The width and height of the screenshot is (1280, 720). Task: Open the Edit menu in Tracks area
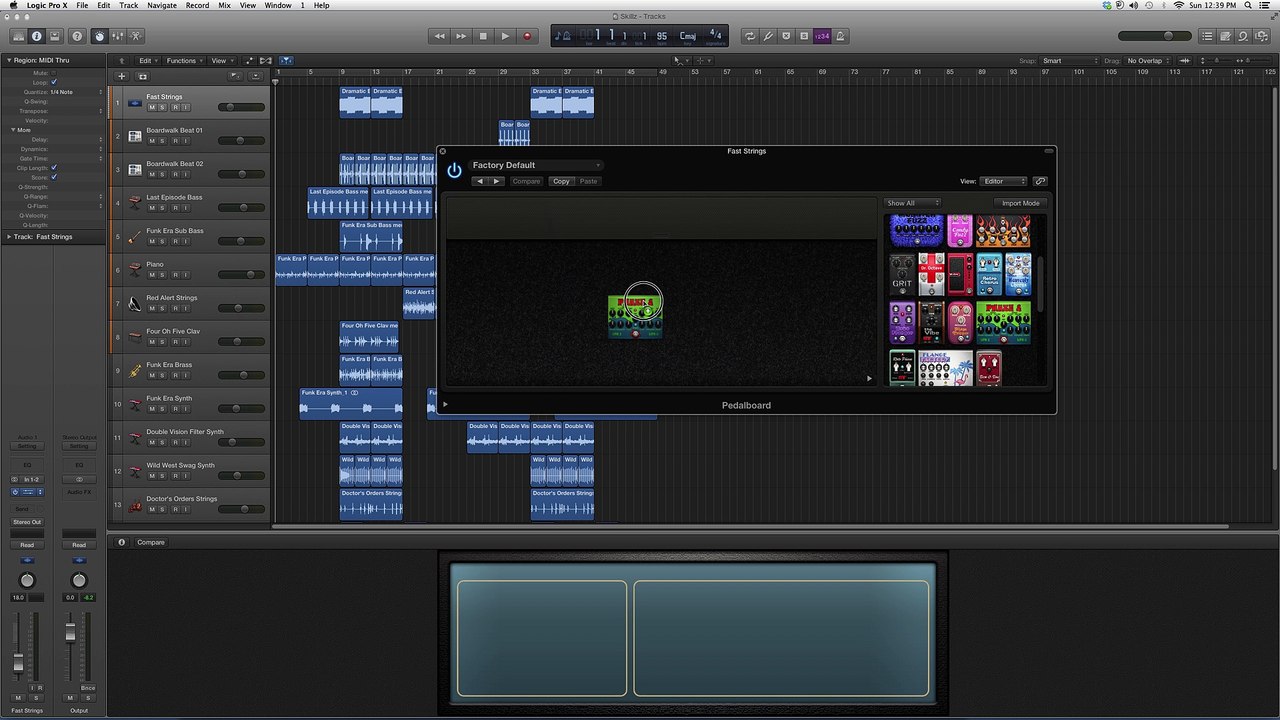click(147, 61)
